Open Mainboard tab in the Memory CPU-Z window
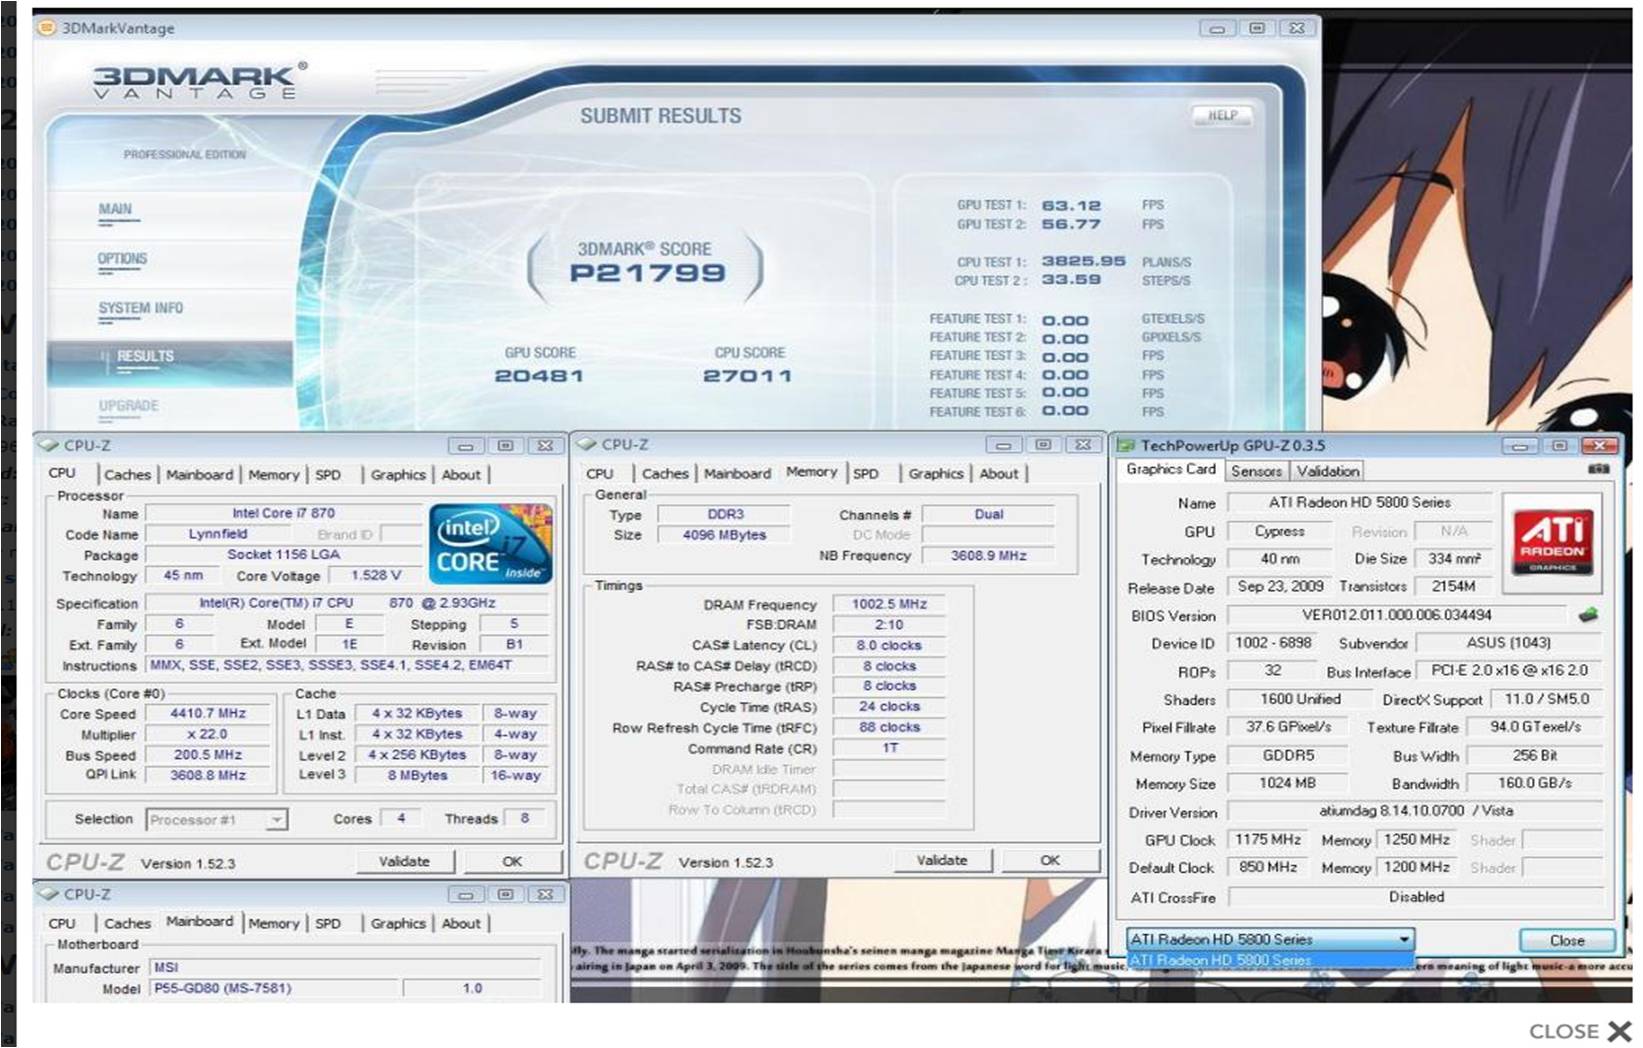 pos(738,474)
